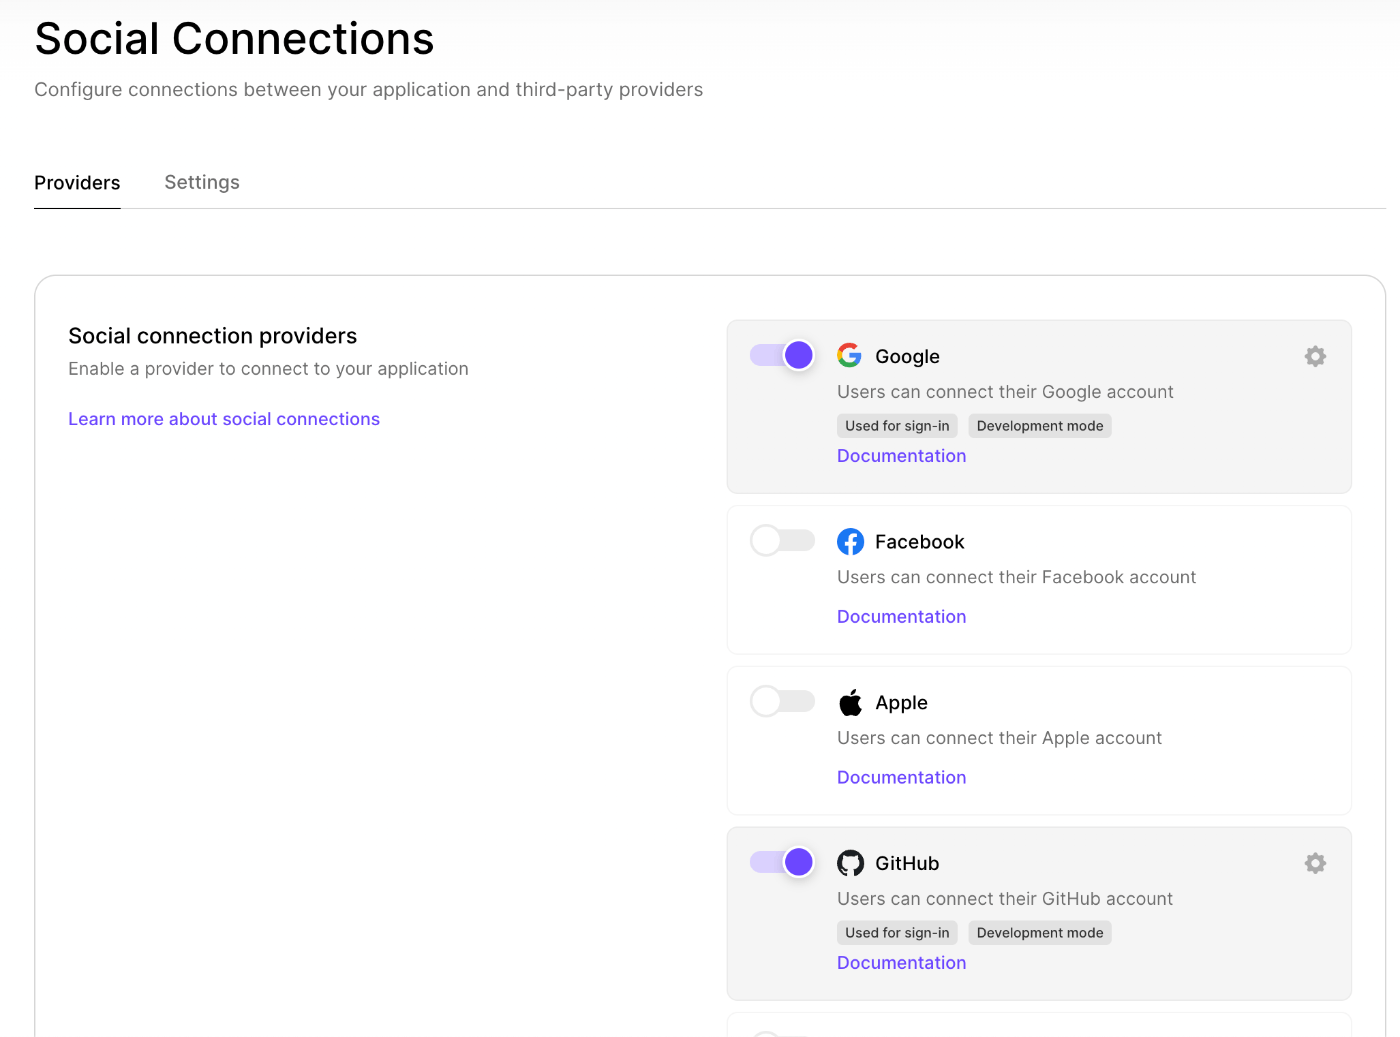Open Facebook Documentation link
Image resolution: width=1400 pixels, height=1037 pixels.
[901, 617]
